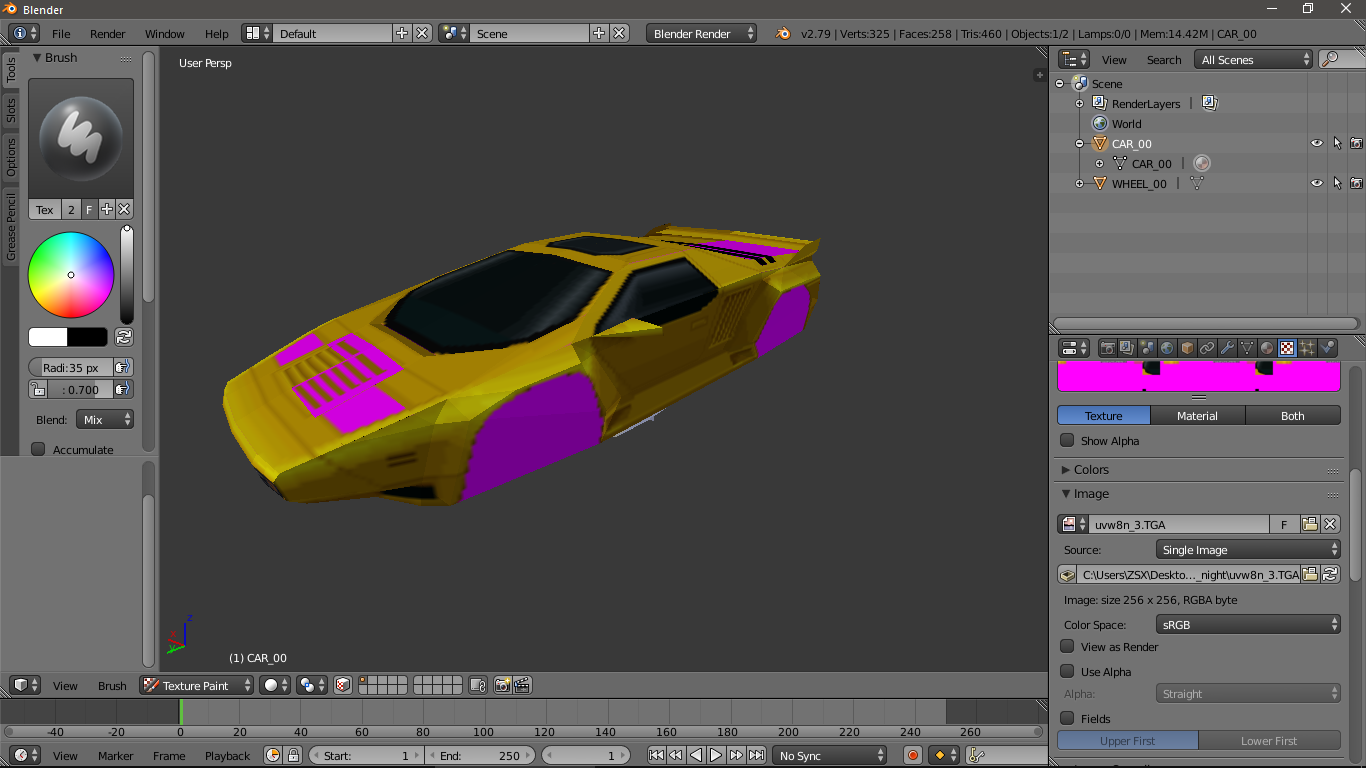Open the World properties globe icon
The width and height of the screenshot is (1366, 768).
tap(1167, 348)
